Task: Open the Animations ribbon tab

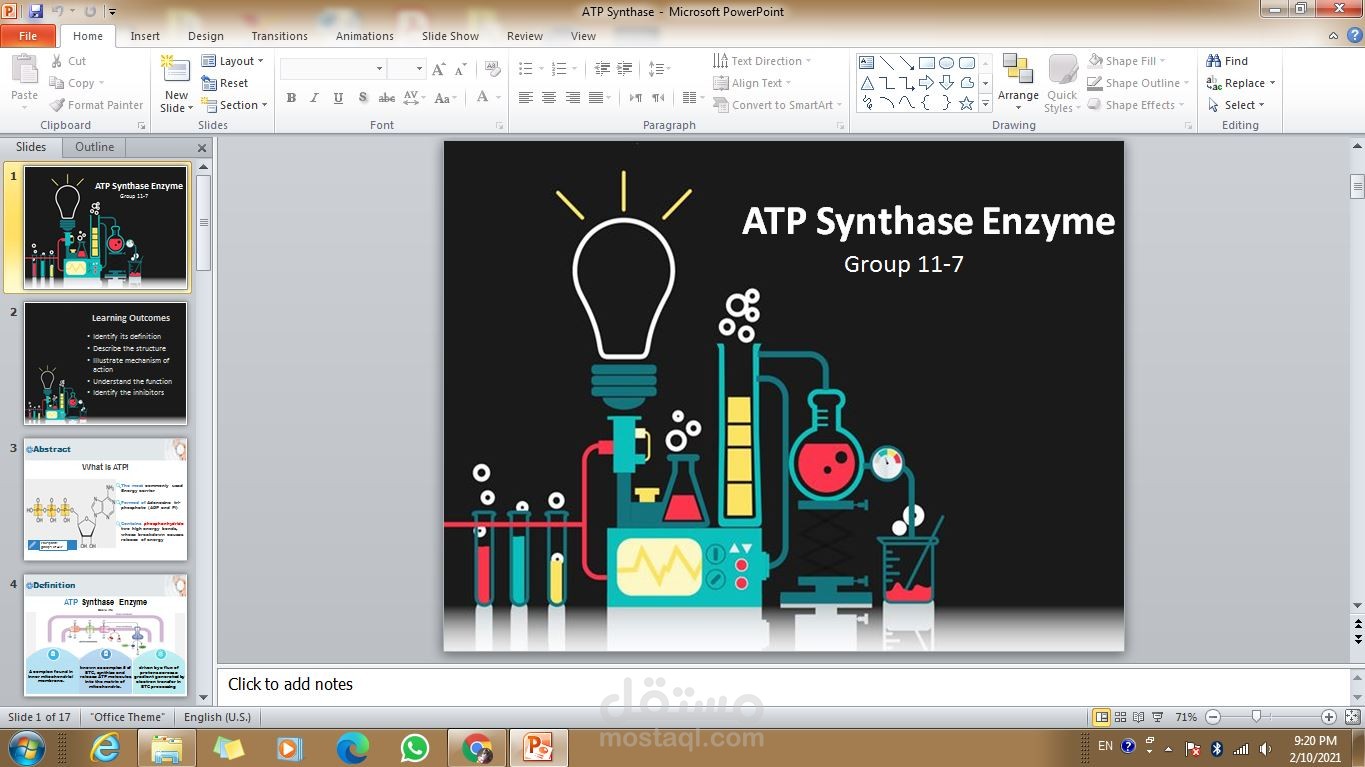Action: pos(364,36)
